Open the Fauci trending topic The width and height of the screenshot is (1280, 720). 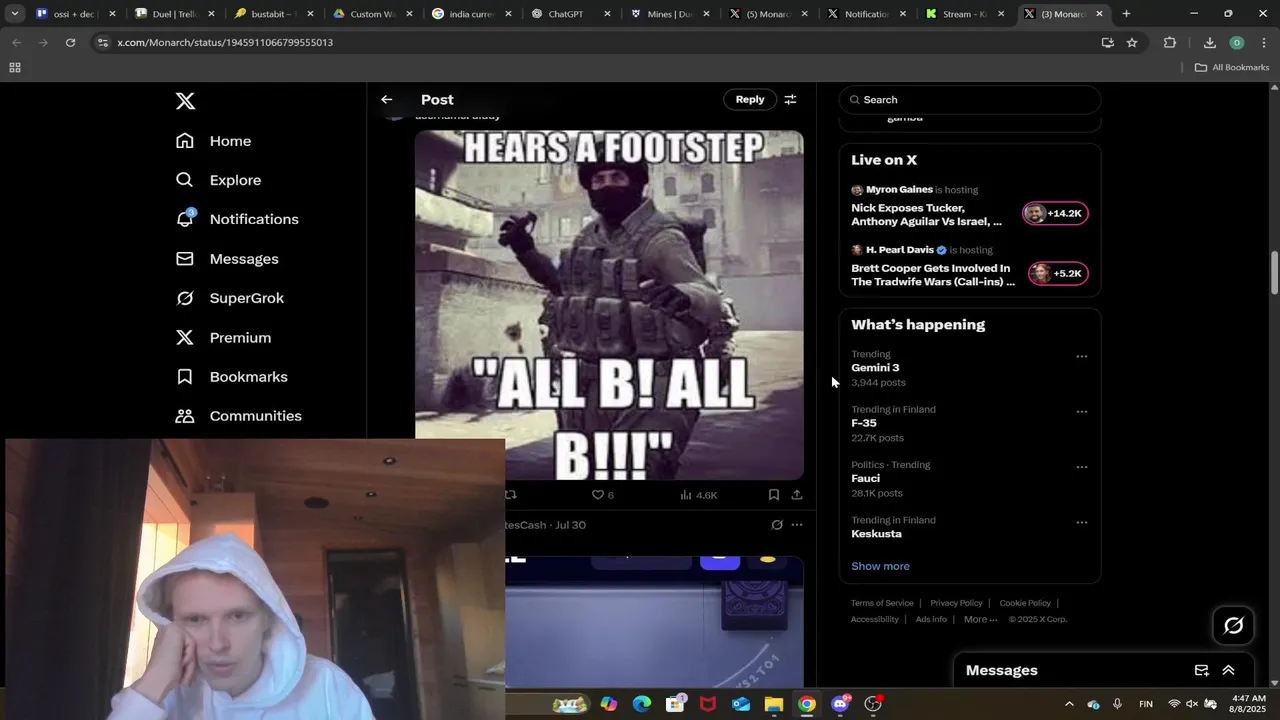pyautogui.click(x=866, y=478)
